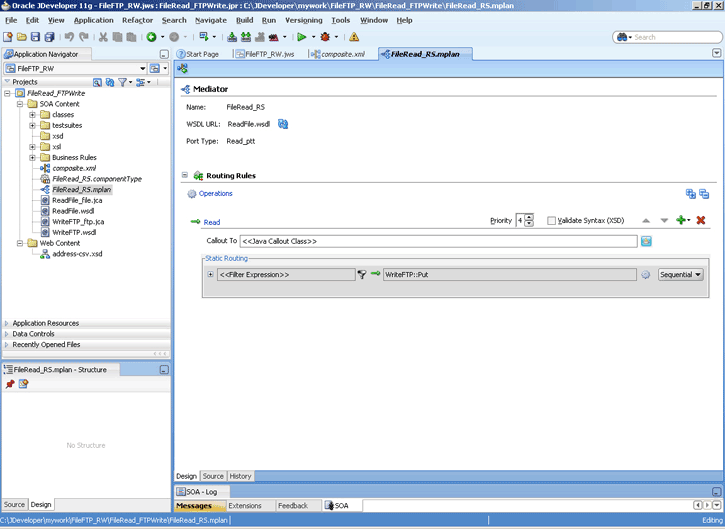Click the Make project build icon
The height and width of the screenshot is (529, 725).
(x=232, y=37)
